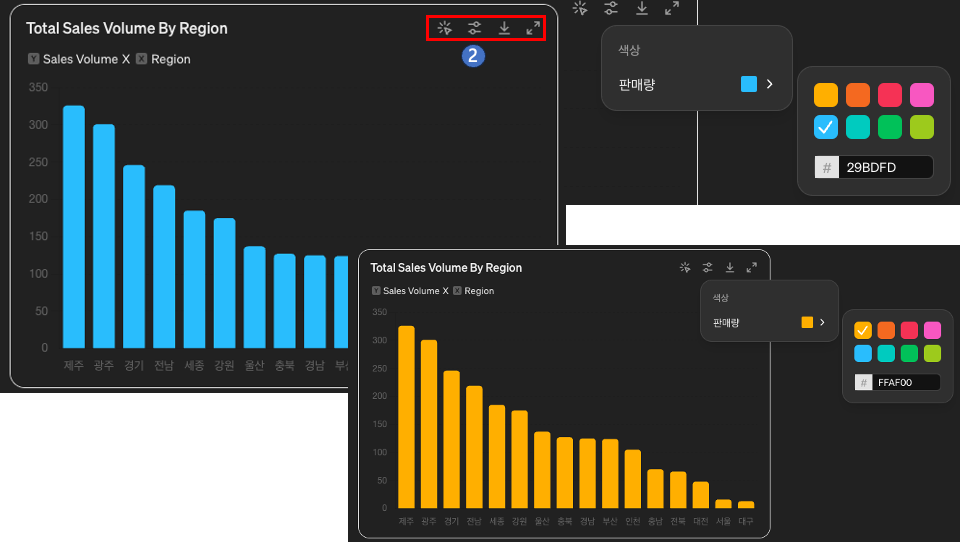Download the orange bar chart
Image resolution: width=960 pixels, height=542 pixels.
coord(730,267)
